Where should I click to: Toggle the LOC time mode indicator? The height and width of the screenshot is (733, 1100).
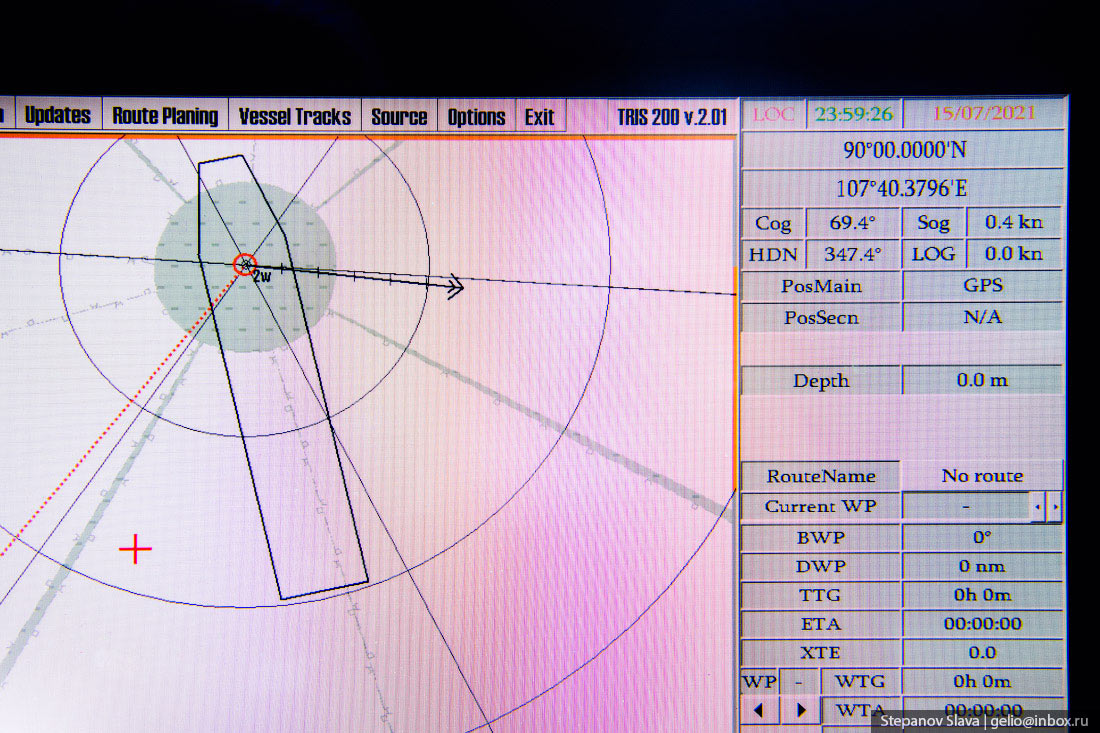pyautogui.click(x=772, y=114)
